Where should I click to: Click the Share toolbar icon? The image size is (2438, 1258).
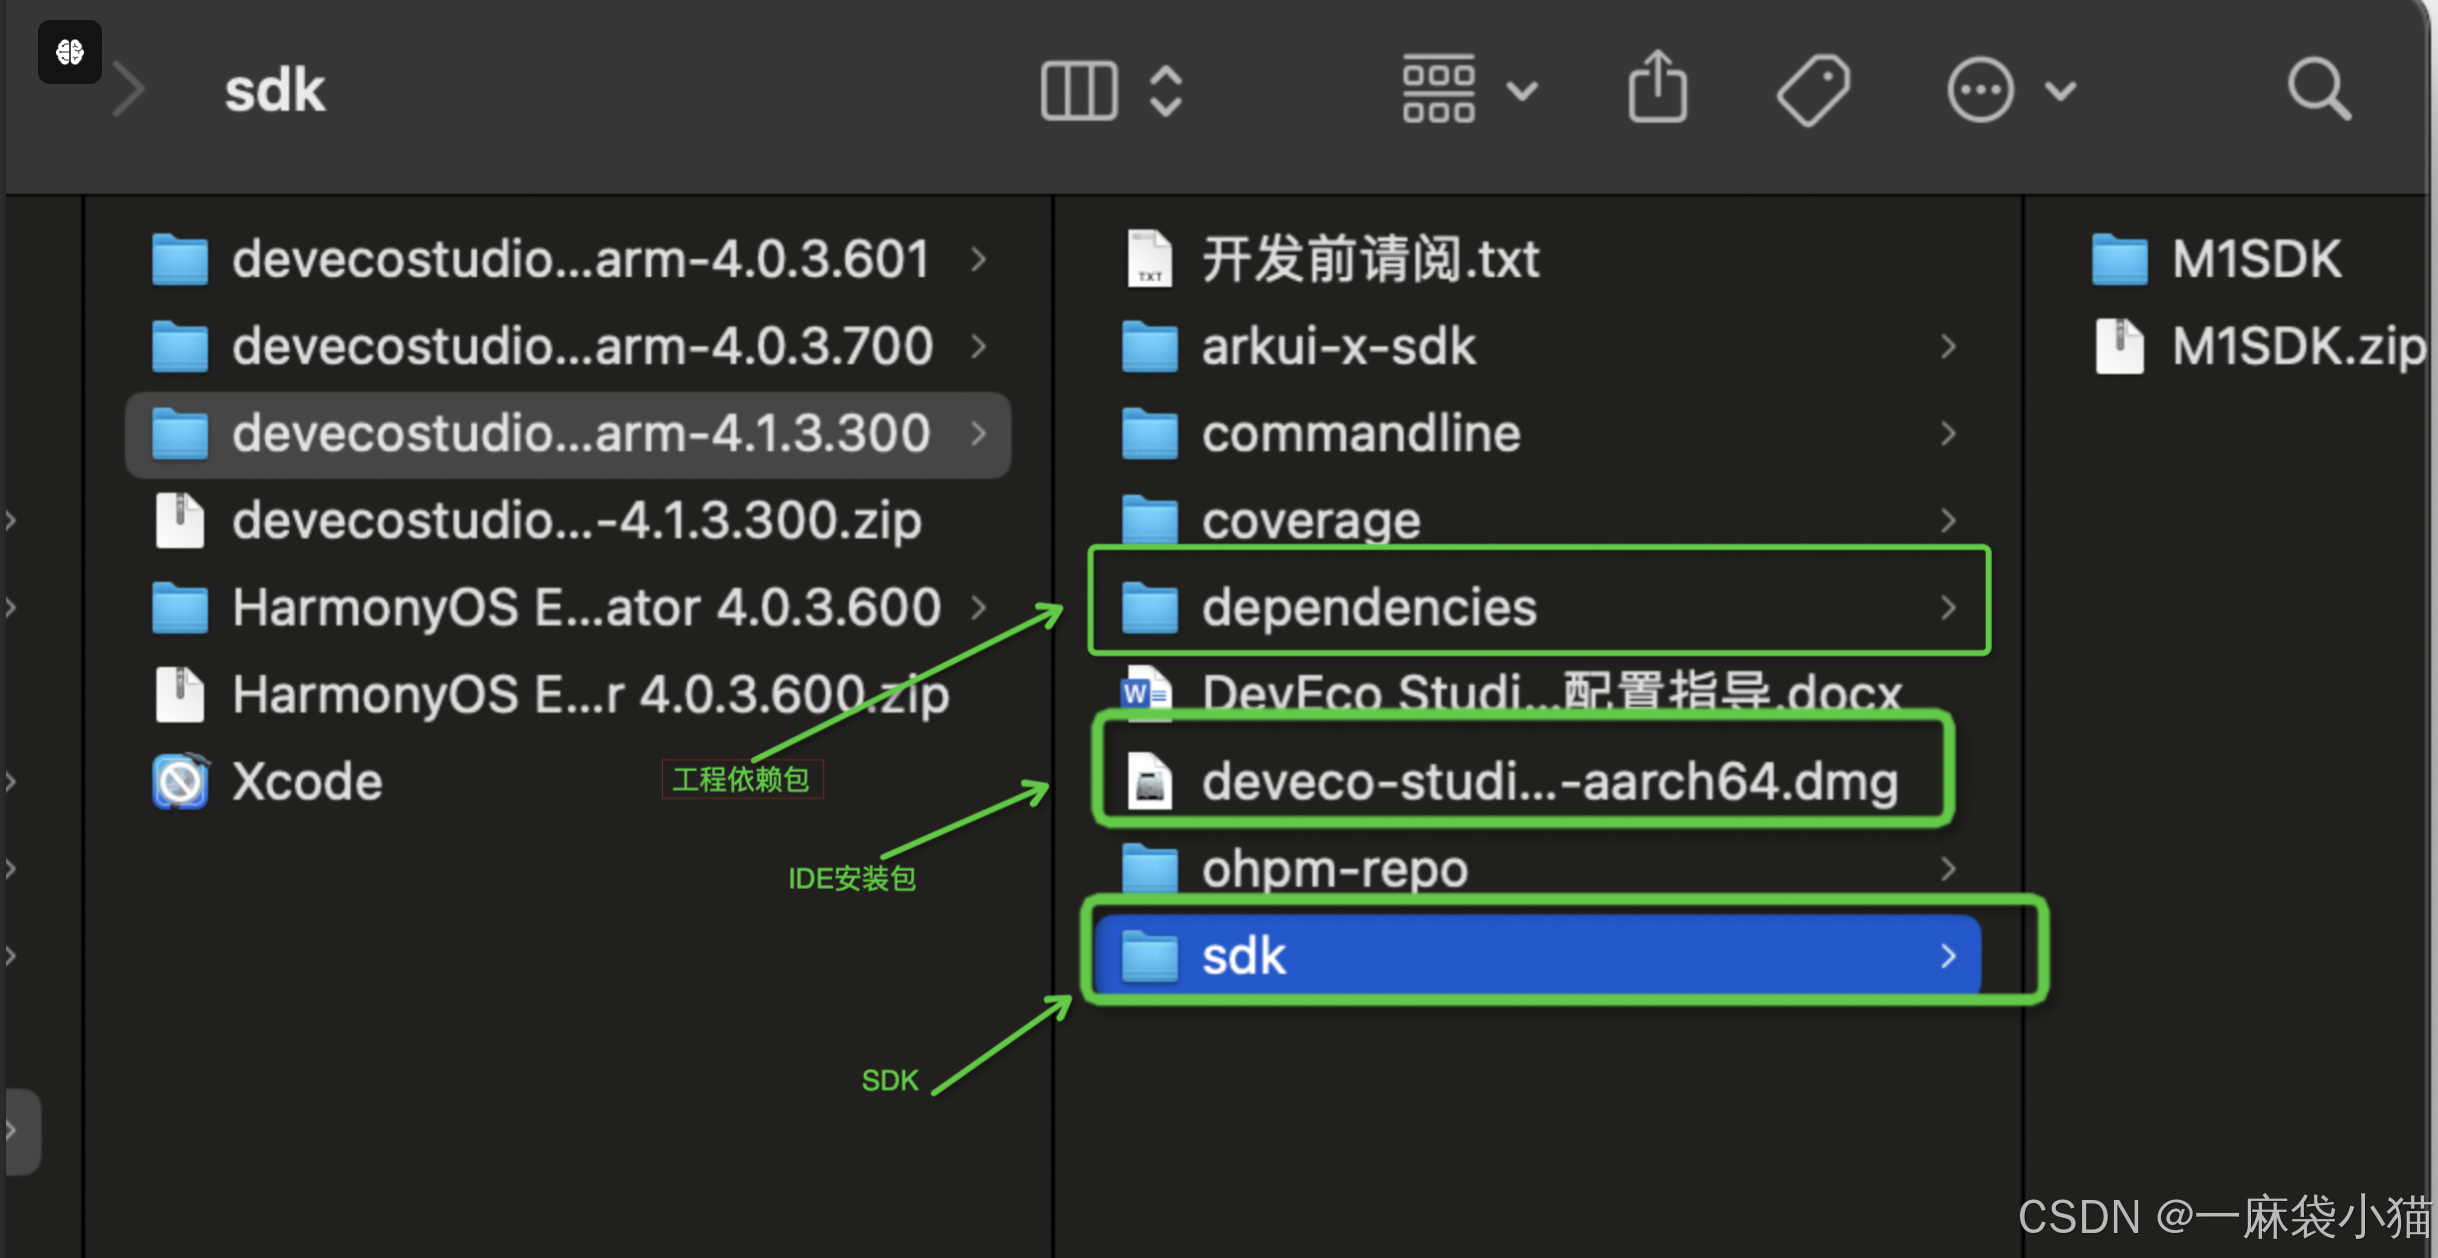(1657, 89)
